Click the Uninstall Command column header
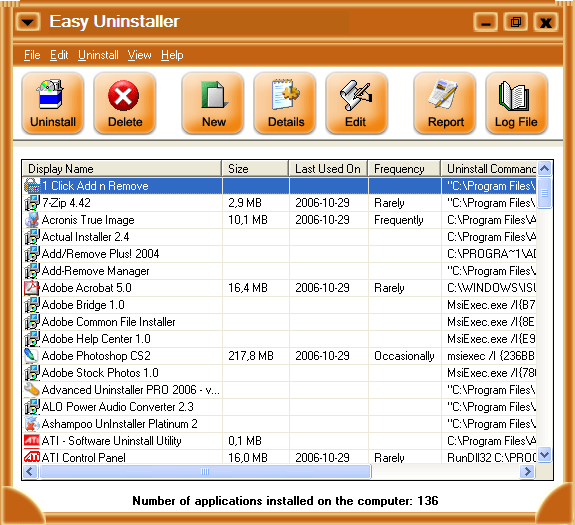 pyautogui.click(x=489, y=169)
